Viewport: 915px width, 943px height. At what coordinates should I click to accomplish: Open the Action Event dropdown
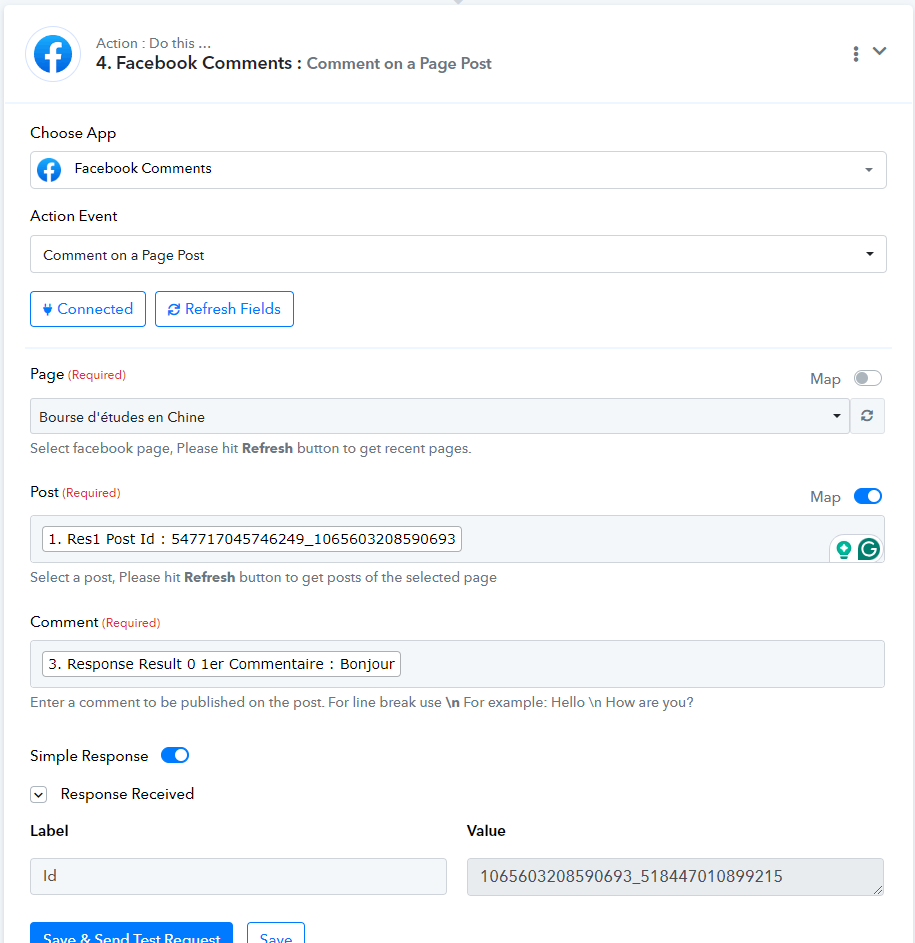pyautogui.click(x=458, y=254)
